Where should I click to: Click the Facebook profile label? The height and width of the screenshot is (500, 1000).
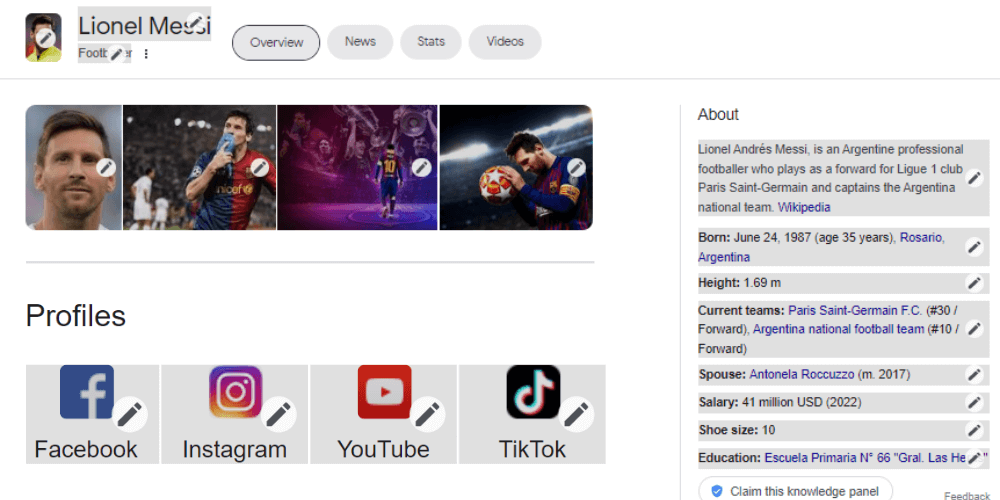86,449
